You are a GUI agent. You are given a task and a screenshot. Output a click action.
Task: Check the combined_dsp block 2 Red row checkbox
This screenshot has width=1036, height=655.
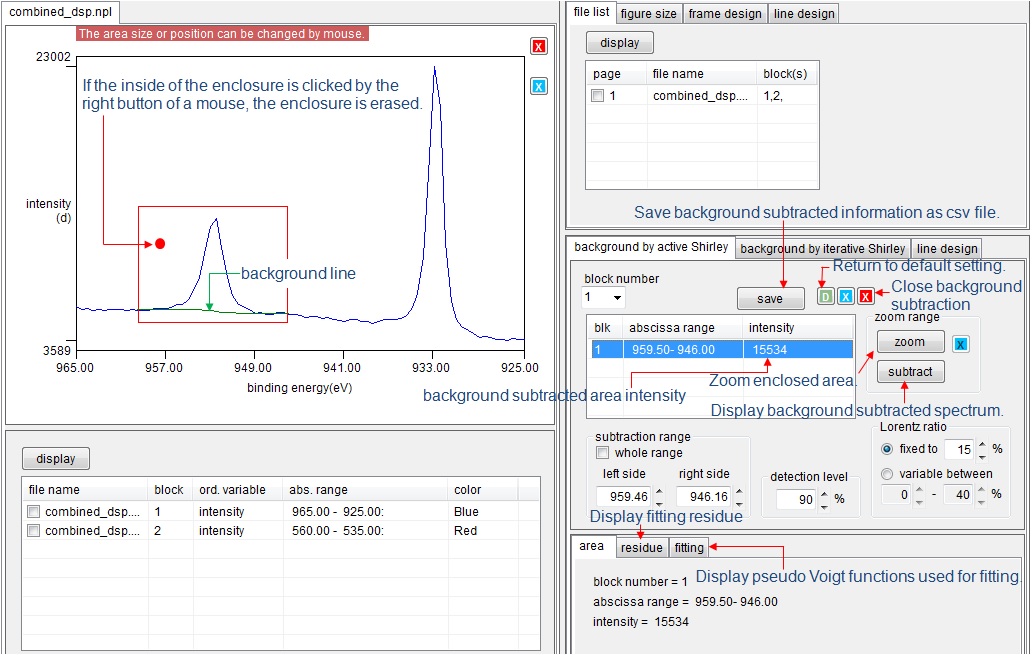point(34,531)
